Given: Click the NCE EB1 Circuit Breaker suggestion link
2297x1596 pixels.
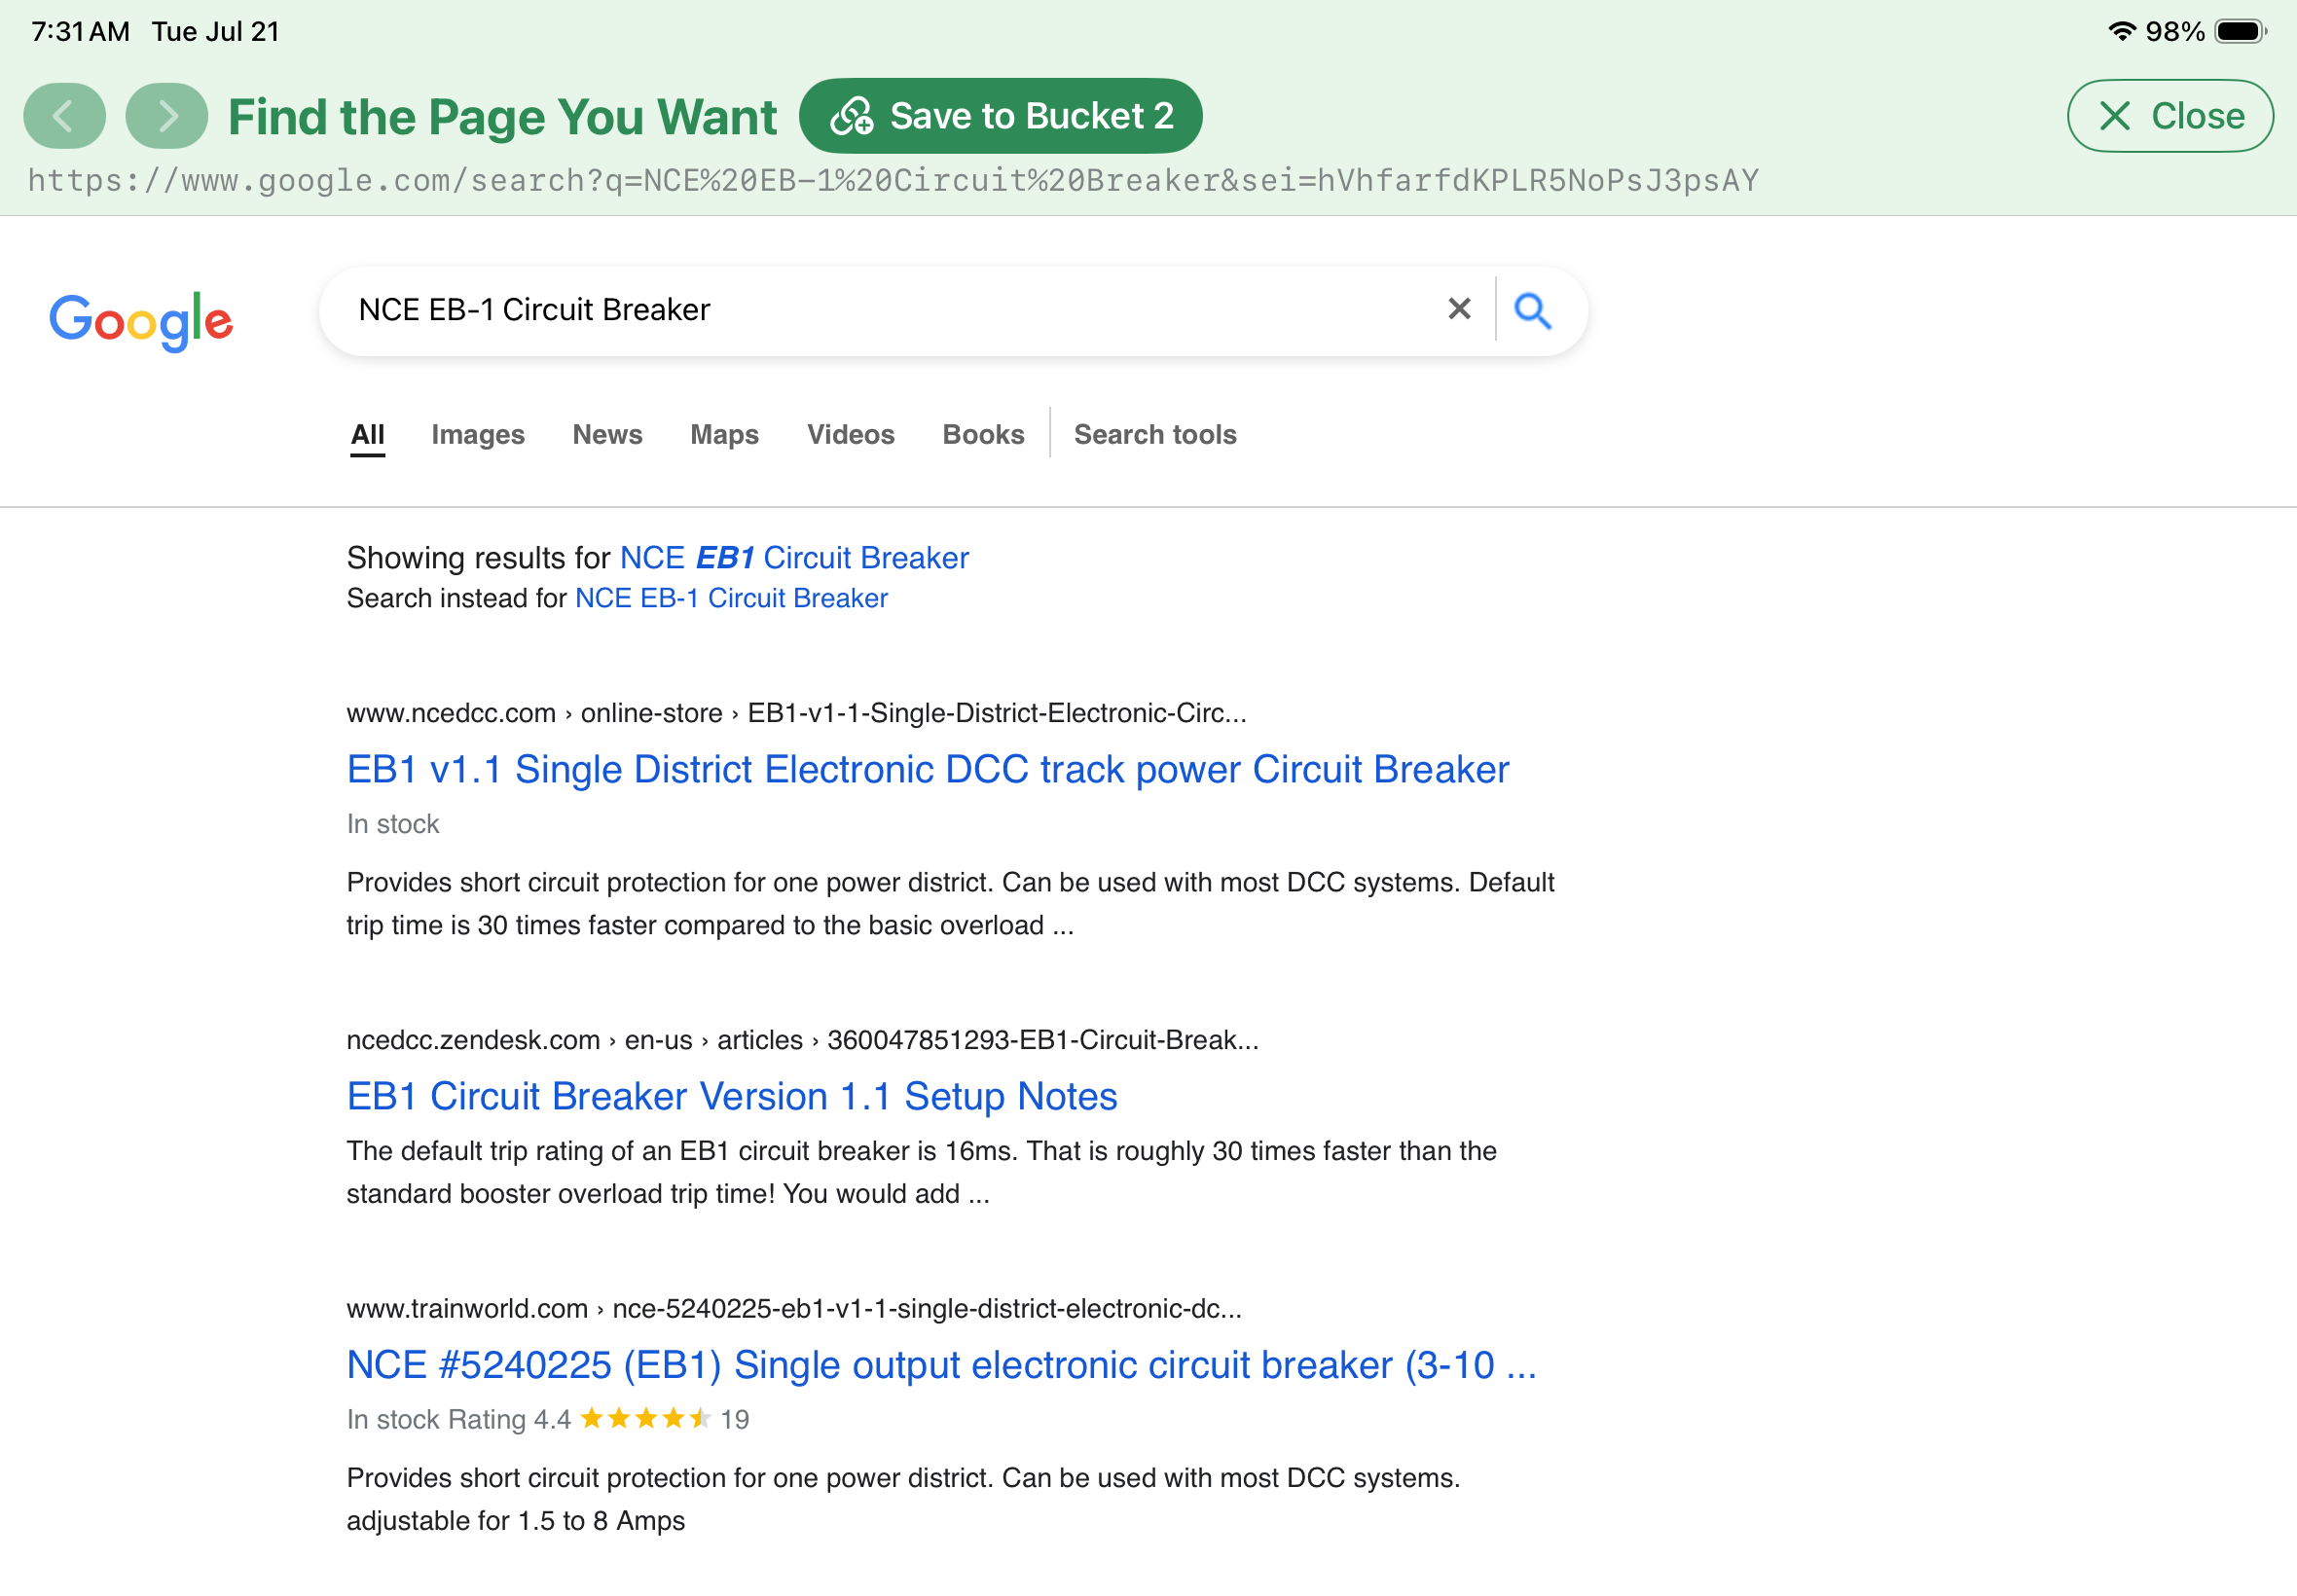Looking at the screenshot, I should click(x=794, y=558).
